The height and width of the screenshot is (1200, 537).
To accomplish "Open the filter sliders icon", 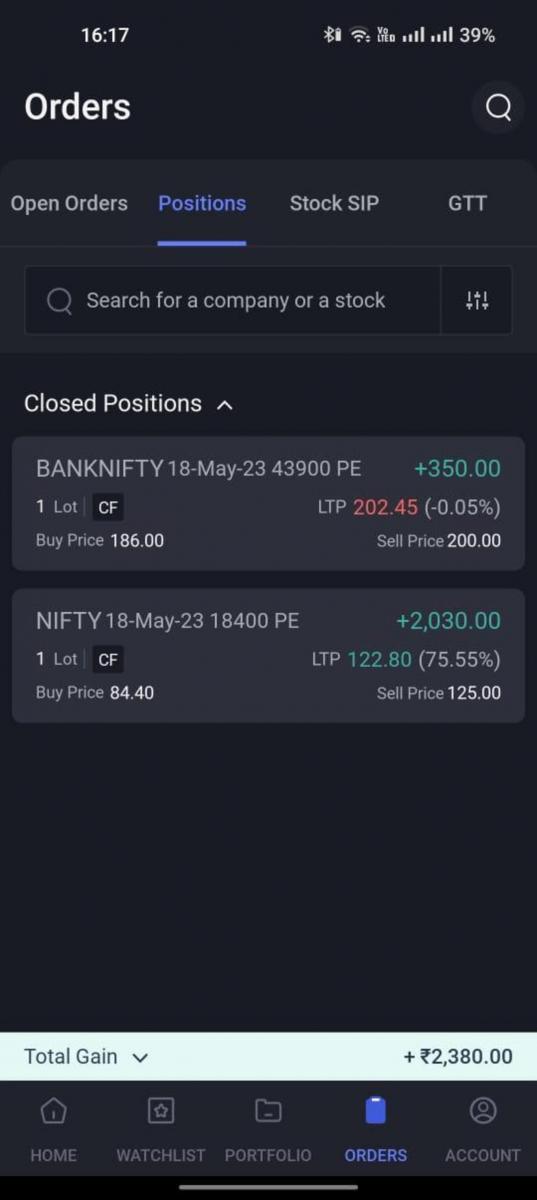I will click(477, 300).
